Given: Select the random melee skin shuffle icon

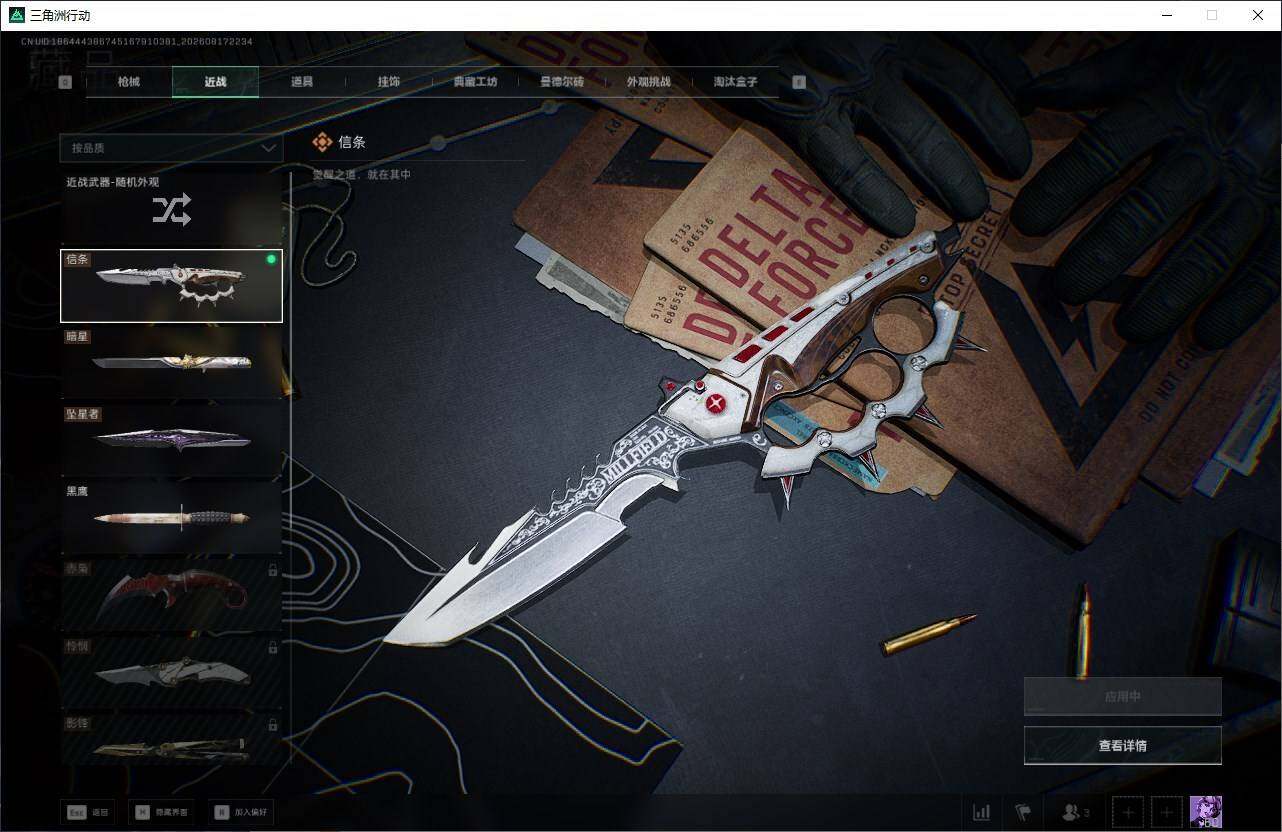Looking at the screenshot, I should [x=171, y=209].
